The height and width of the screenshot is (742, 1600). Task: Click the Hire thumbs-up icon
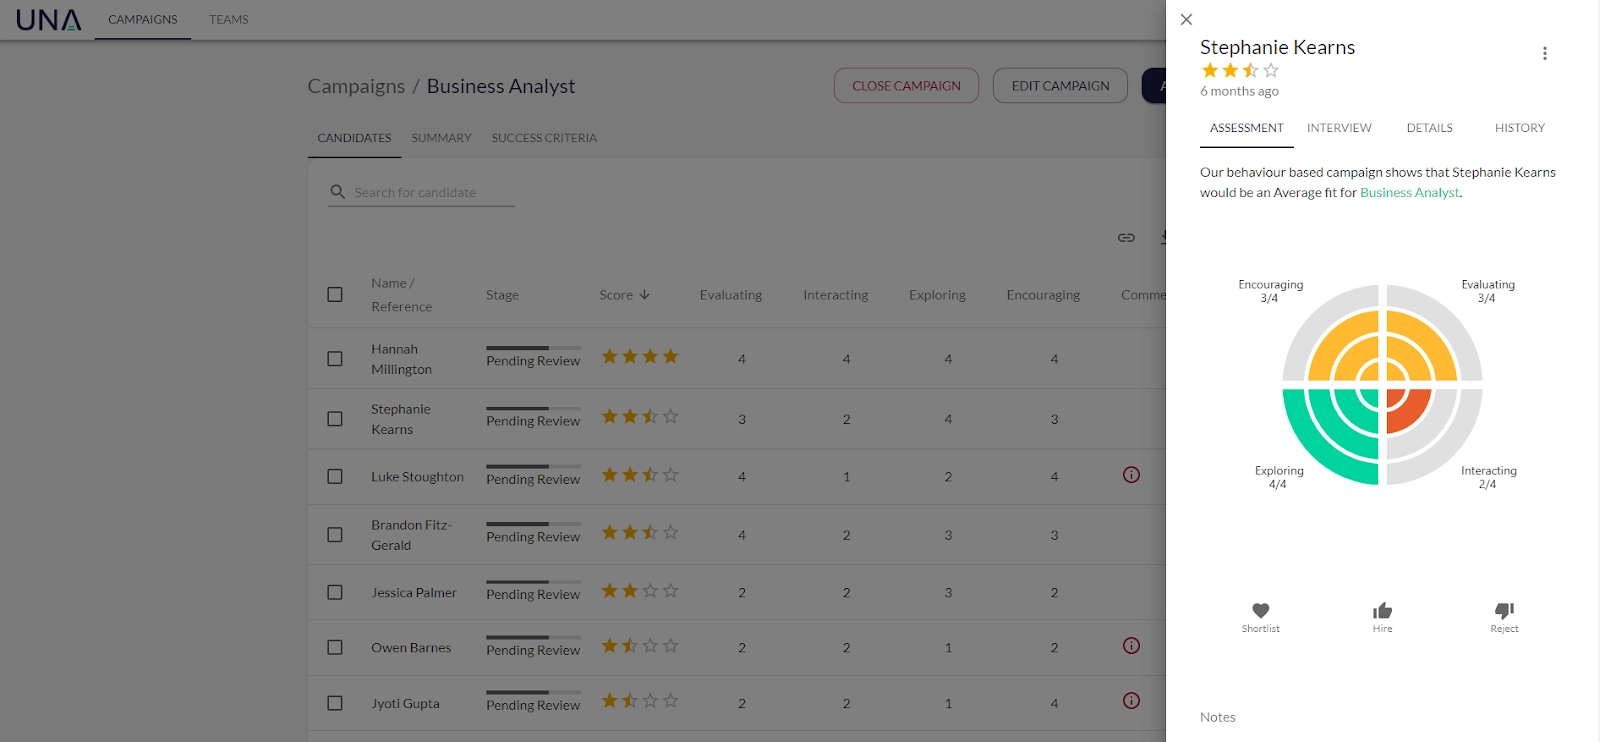pos(1382,610)
